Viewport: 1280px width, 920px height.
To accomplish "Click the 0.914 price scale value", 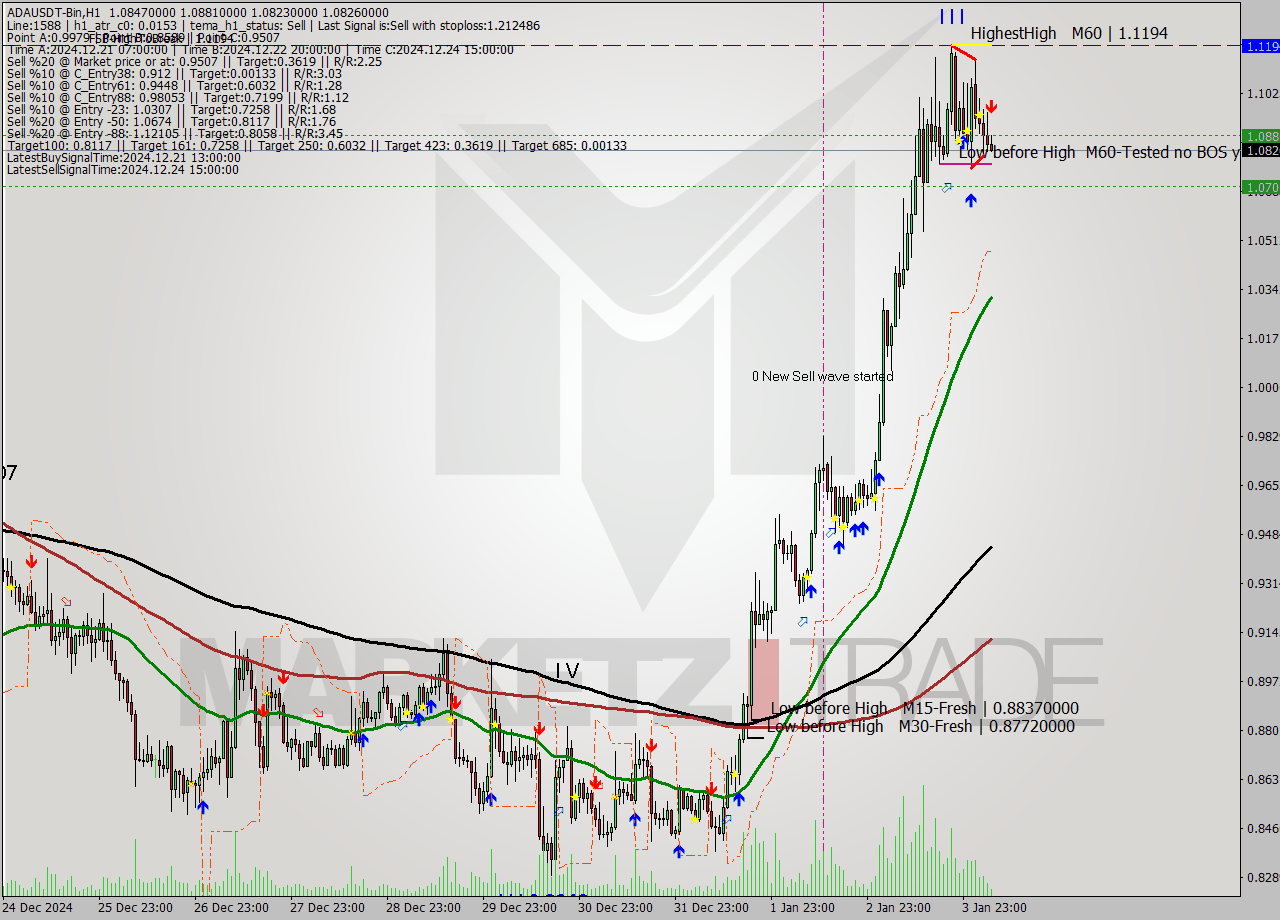I will (1262, 632).
